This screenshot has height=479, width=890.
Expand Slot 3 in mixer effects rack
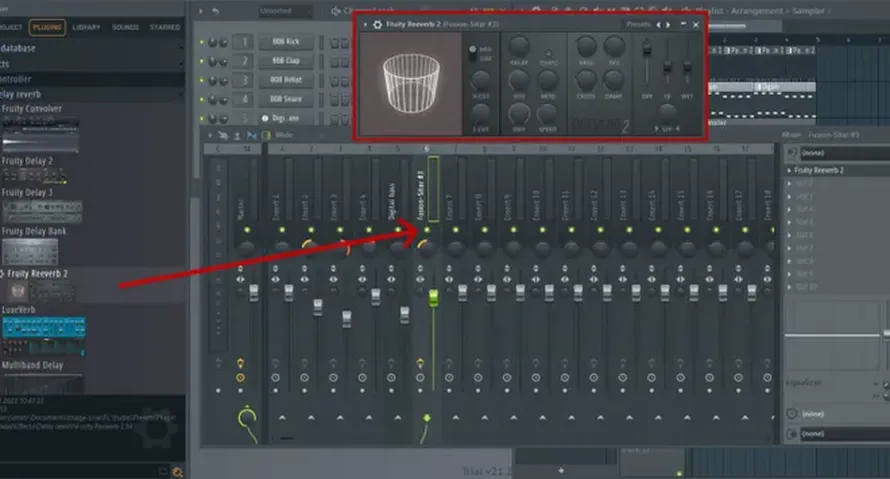coord(789,196)
